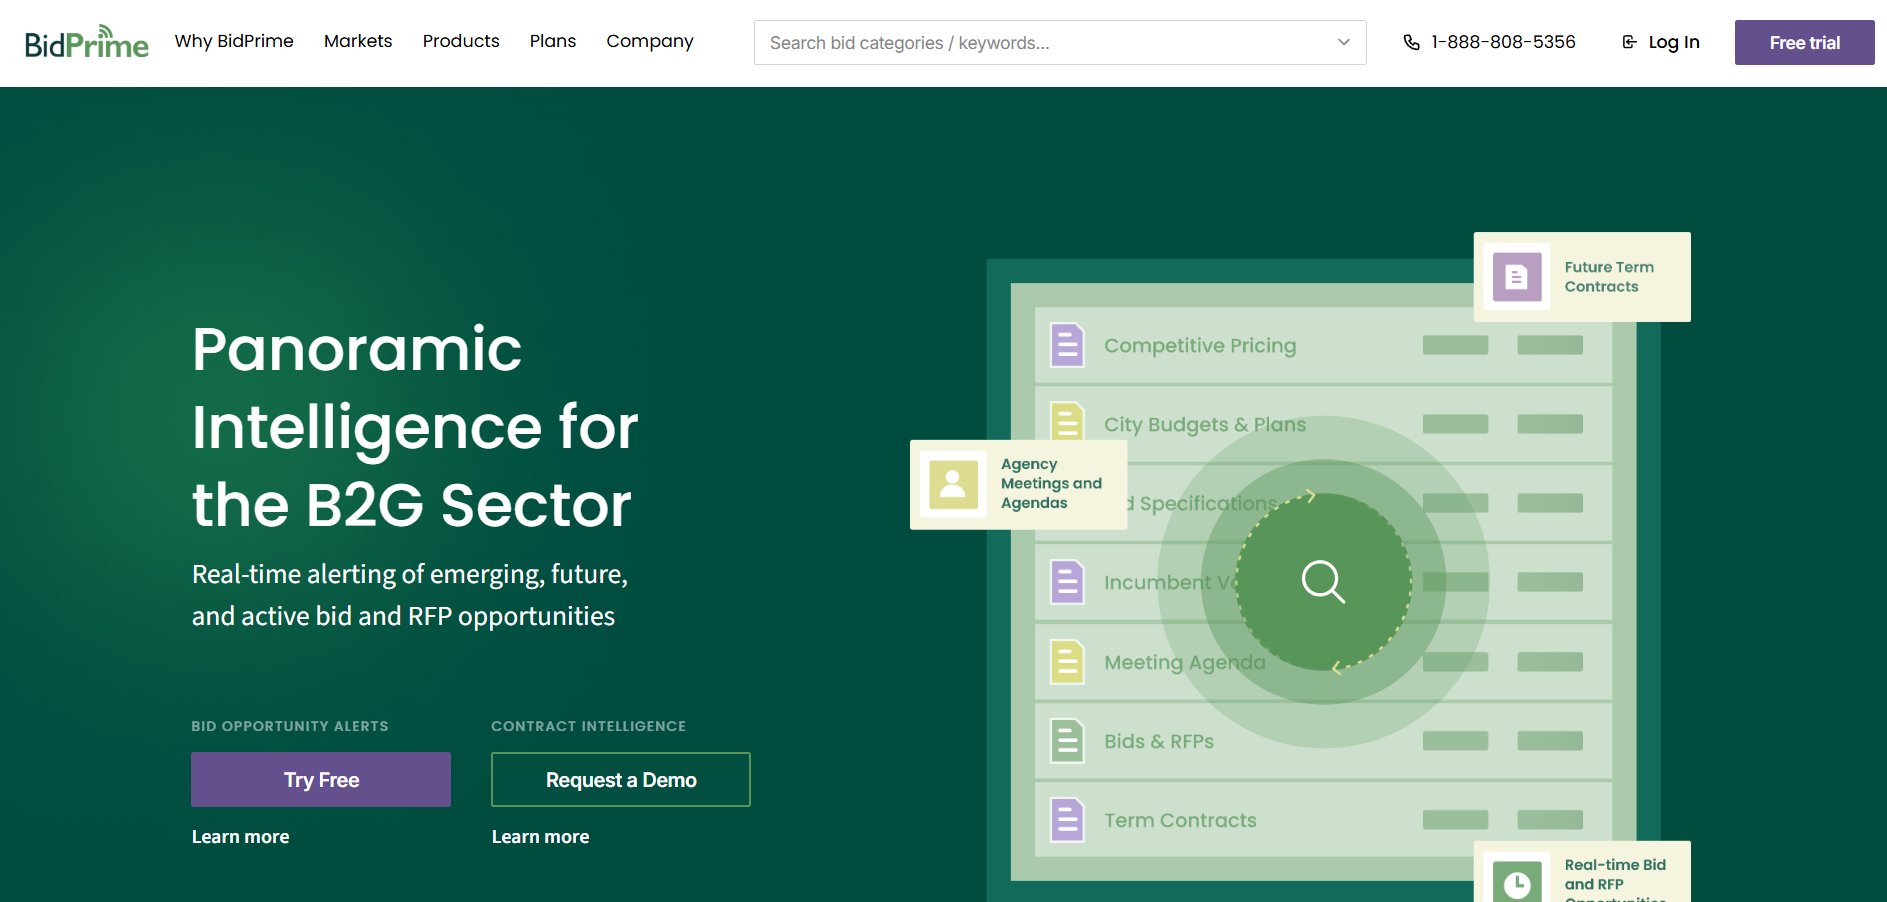Go to the Plans page
Screen dimensions: 1887x902
point(553,41)
